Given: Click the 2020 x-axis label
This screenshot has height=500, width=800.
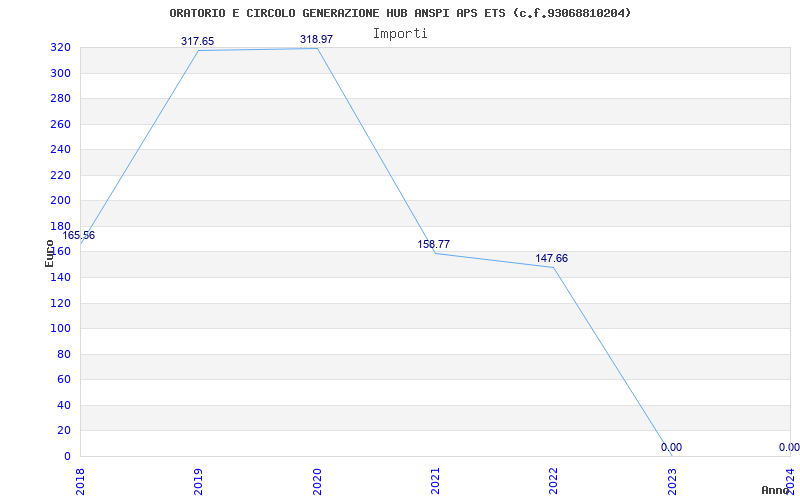Looking at the screenshot, I should [x=317, y=480].
